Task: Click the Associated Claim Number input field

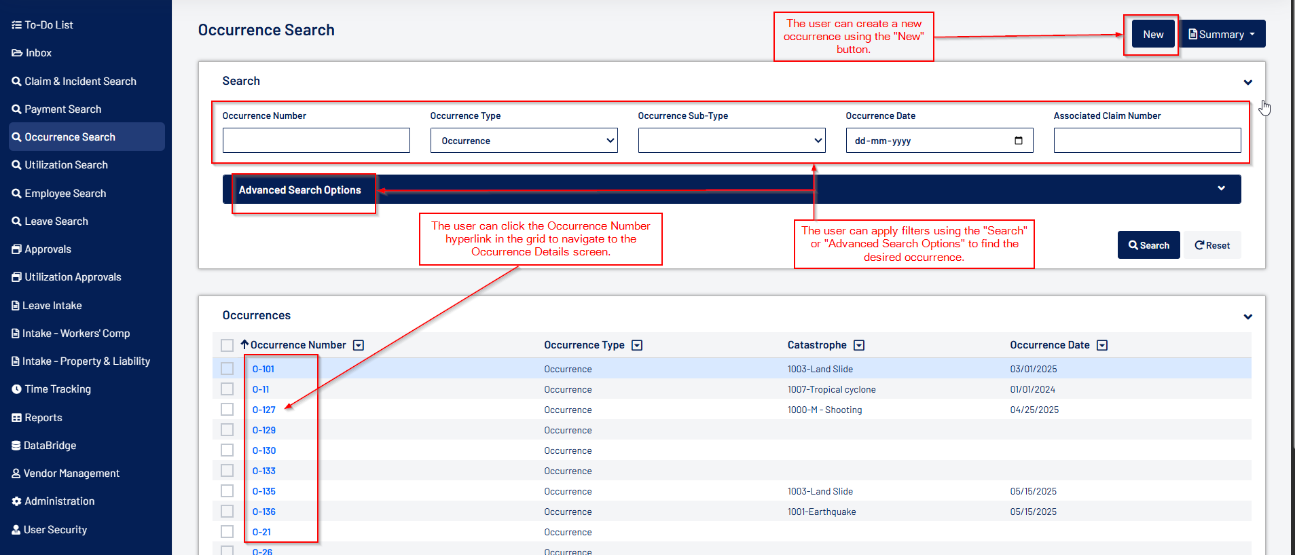Action: click(1147, 141)
